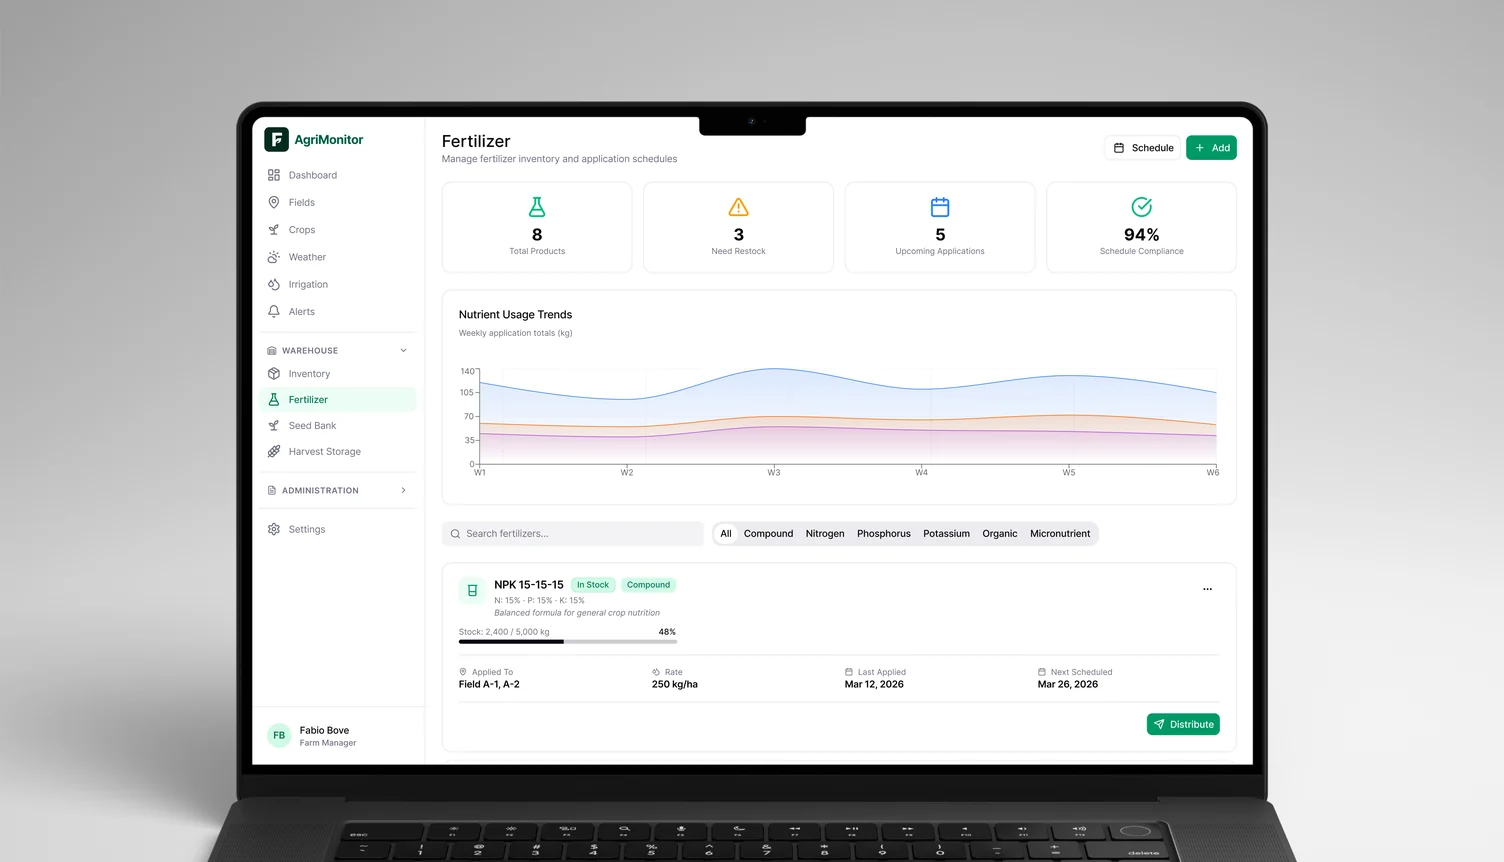Click the Fields map pin icon
This screenshot has width=1504, height=862.
(274, 202)
